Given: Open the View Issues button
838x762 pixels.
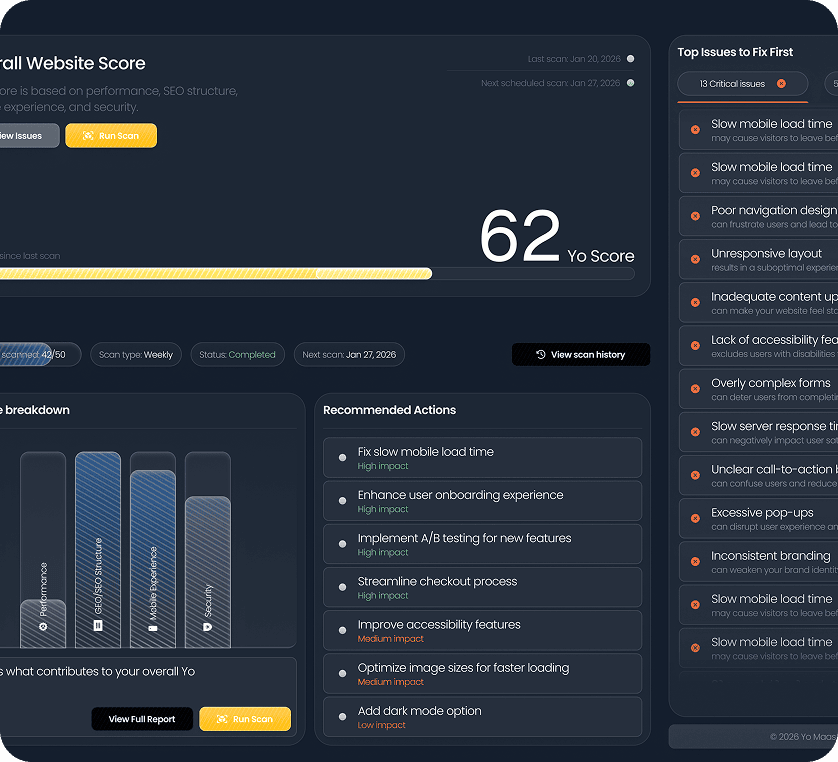Looking at the screenshot, I should pyautogui.click(x=29, y=136).
